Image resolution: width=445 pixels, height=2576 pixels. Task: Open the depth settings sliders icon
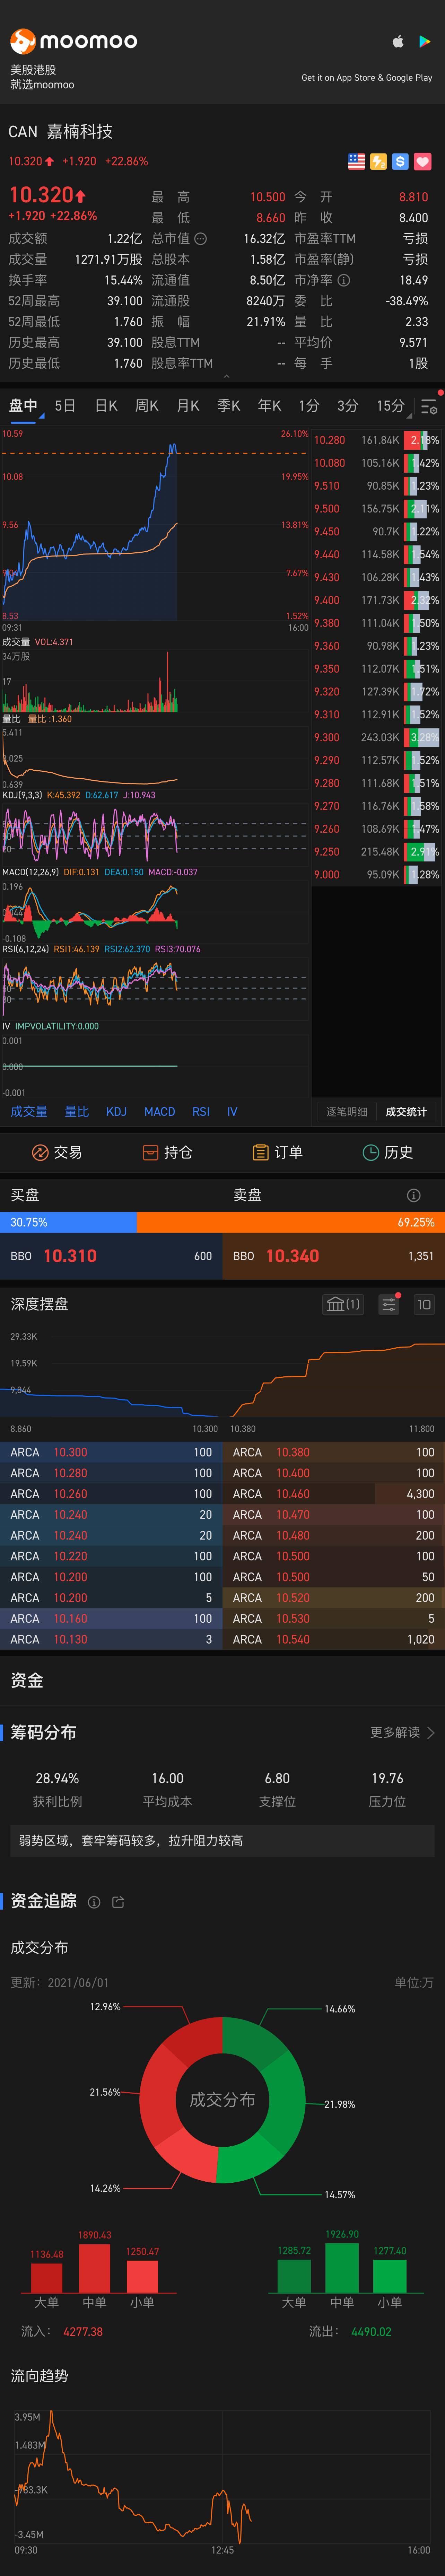pos(389,1304)
